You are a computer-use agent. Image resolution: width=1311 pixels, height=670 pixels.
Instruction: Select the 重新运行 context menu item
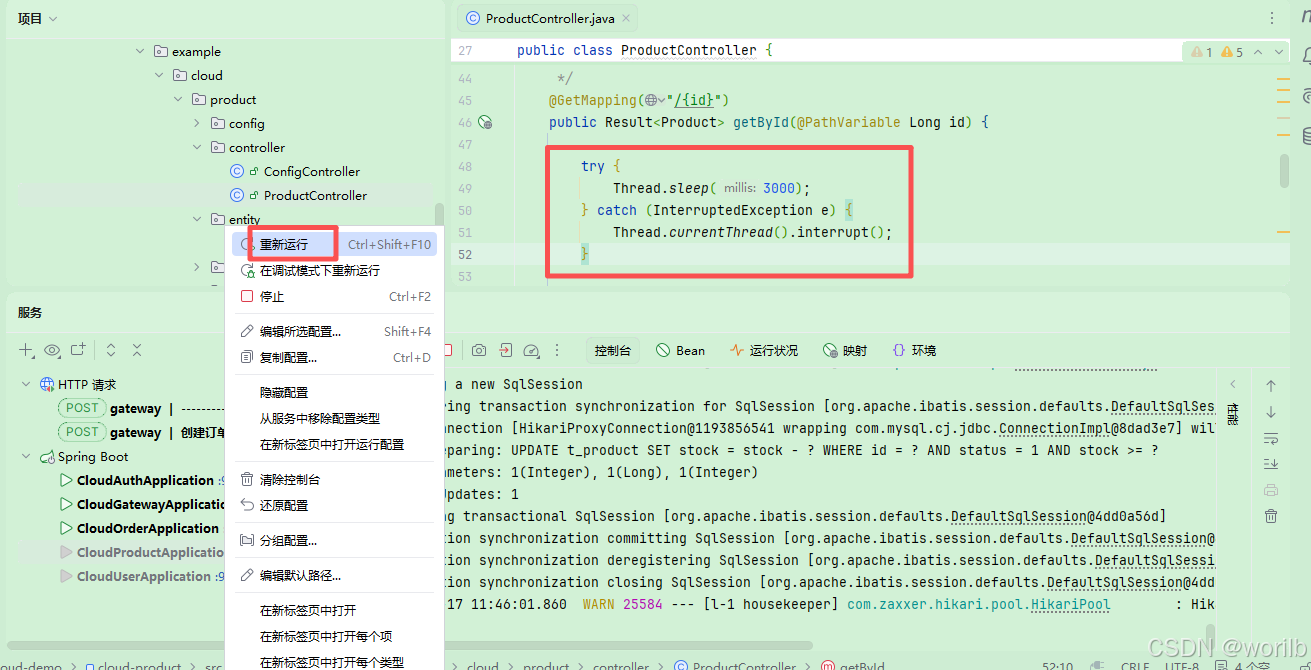pos(334,244)
